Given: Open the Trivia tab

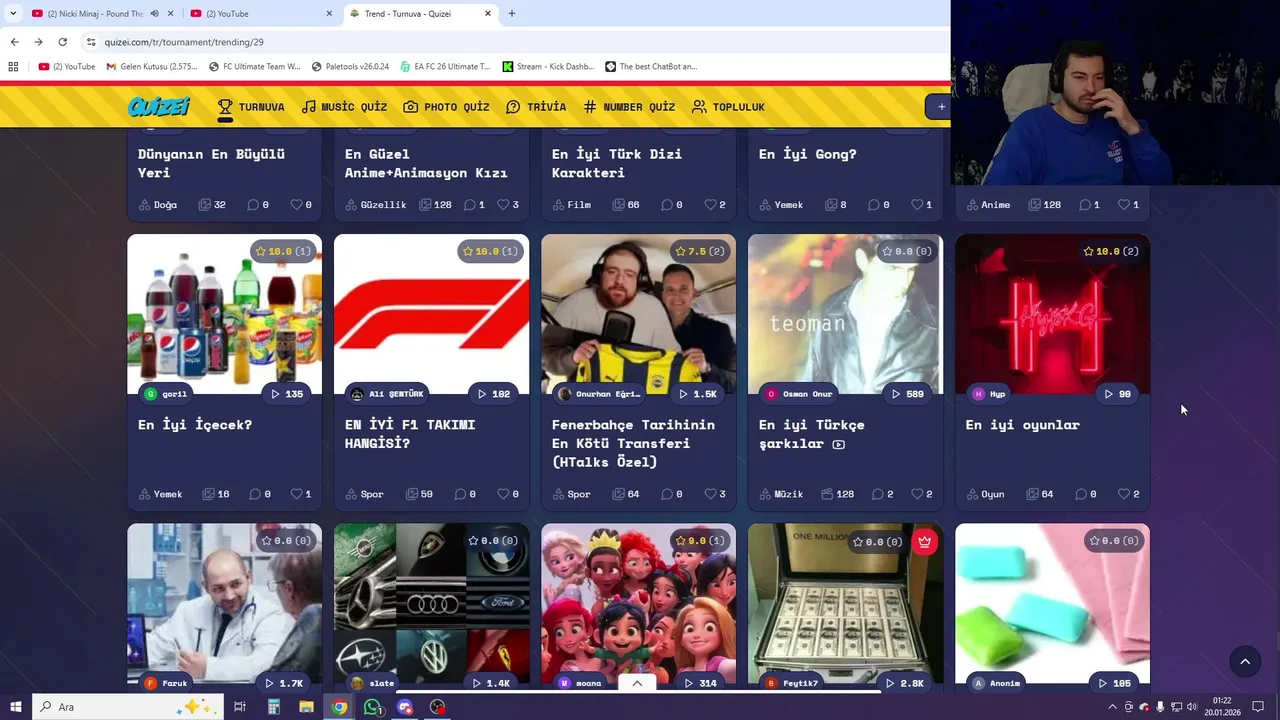Looking at the screenshot, I should pos(536,107).
